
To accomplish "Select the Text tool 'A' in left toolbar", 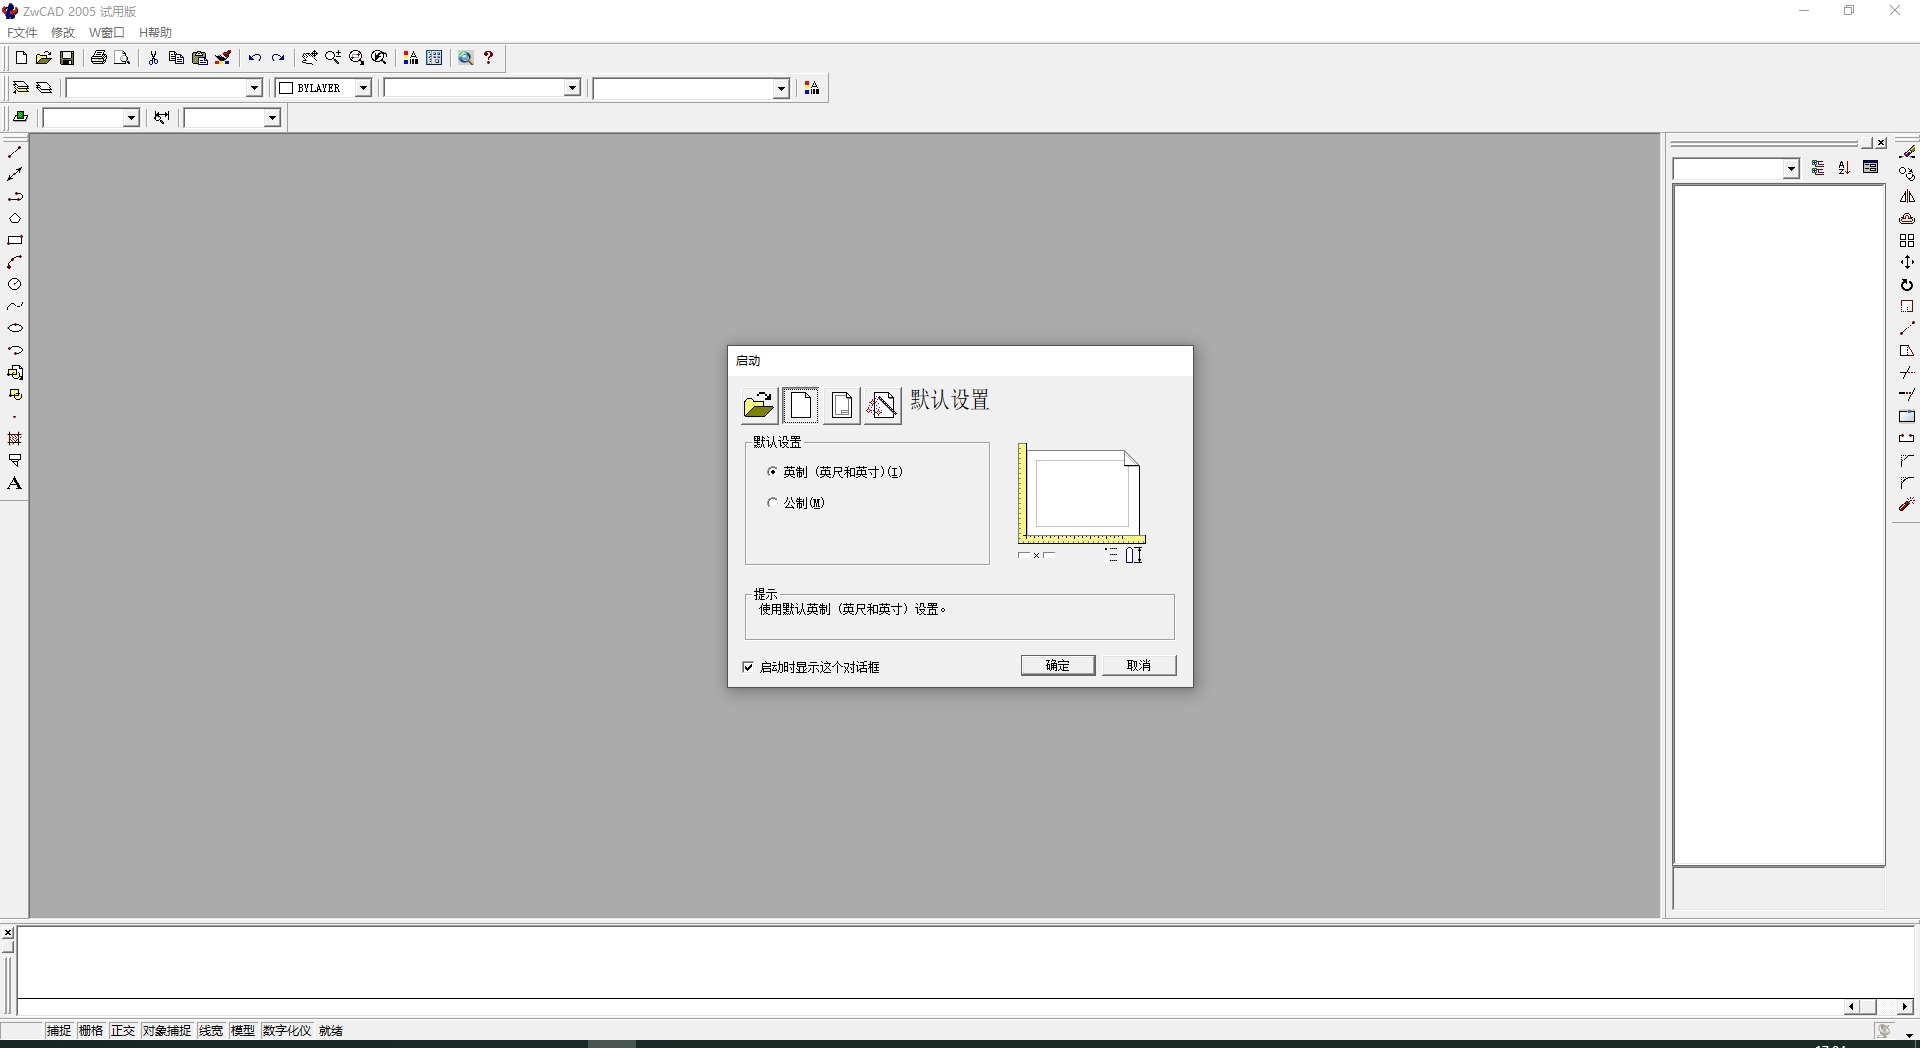I will pos(15,484).
